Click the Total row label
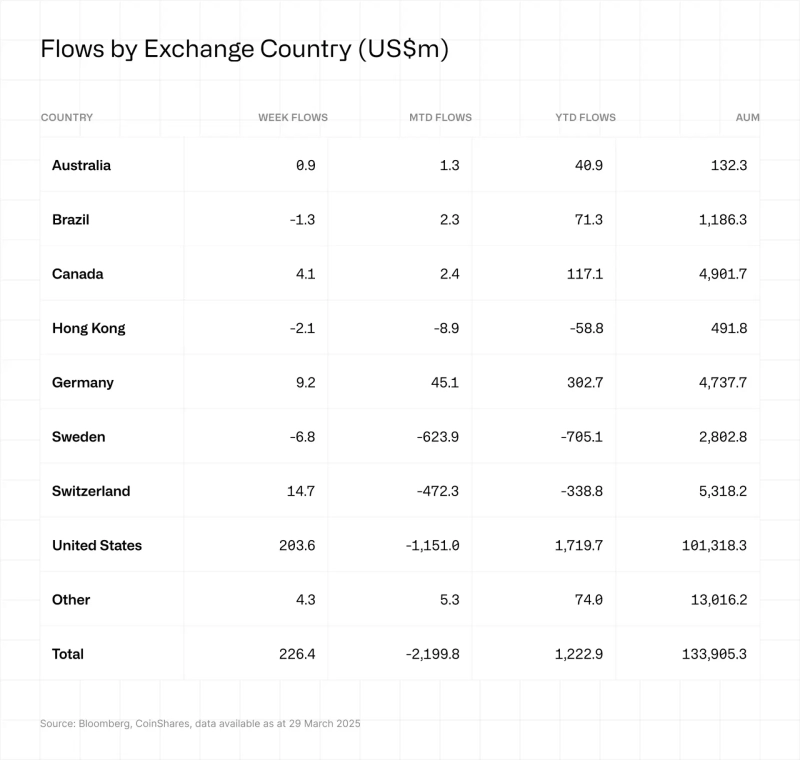 point(68,654)
